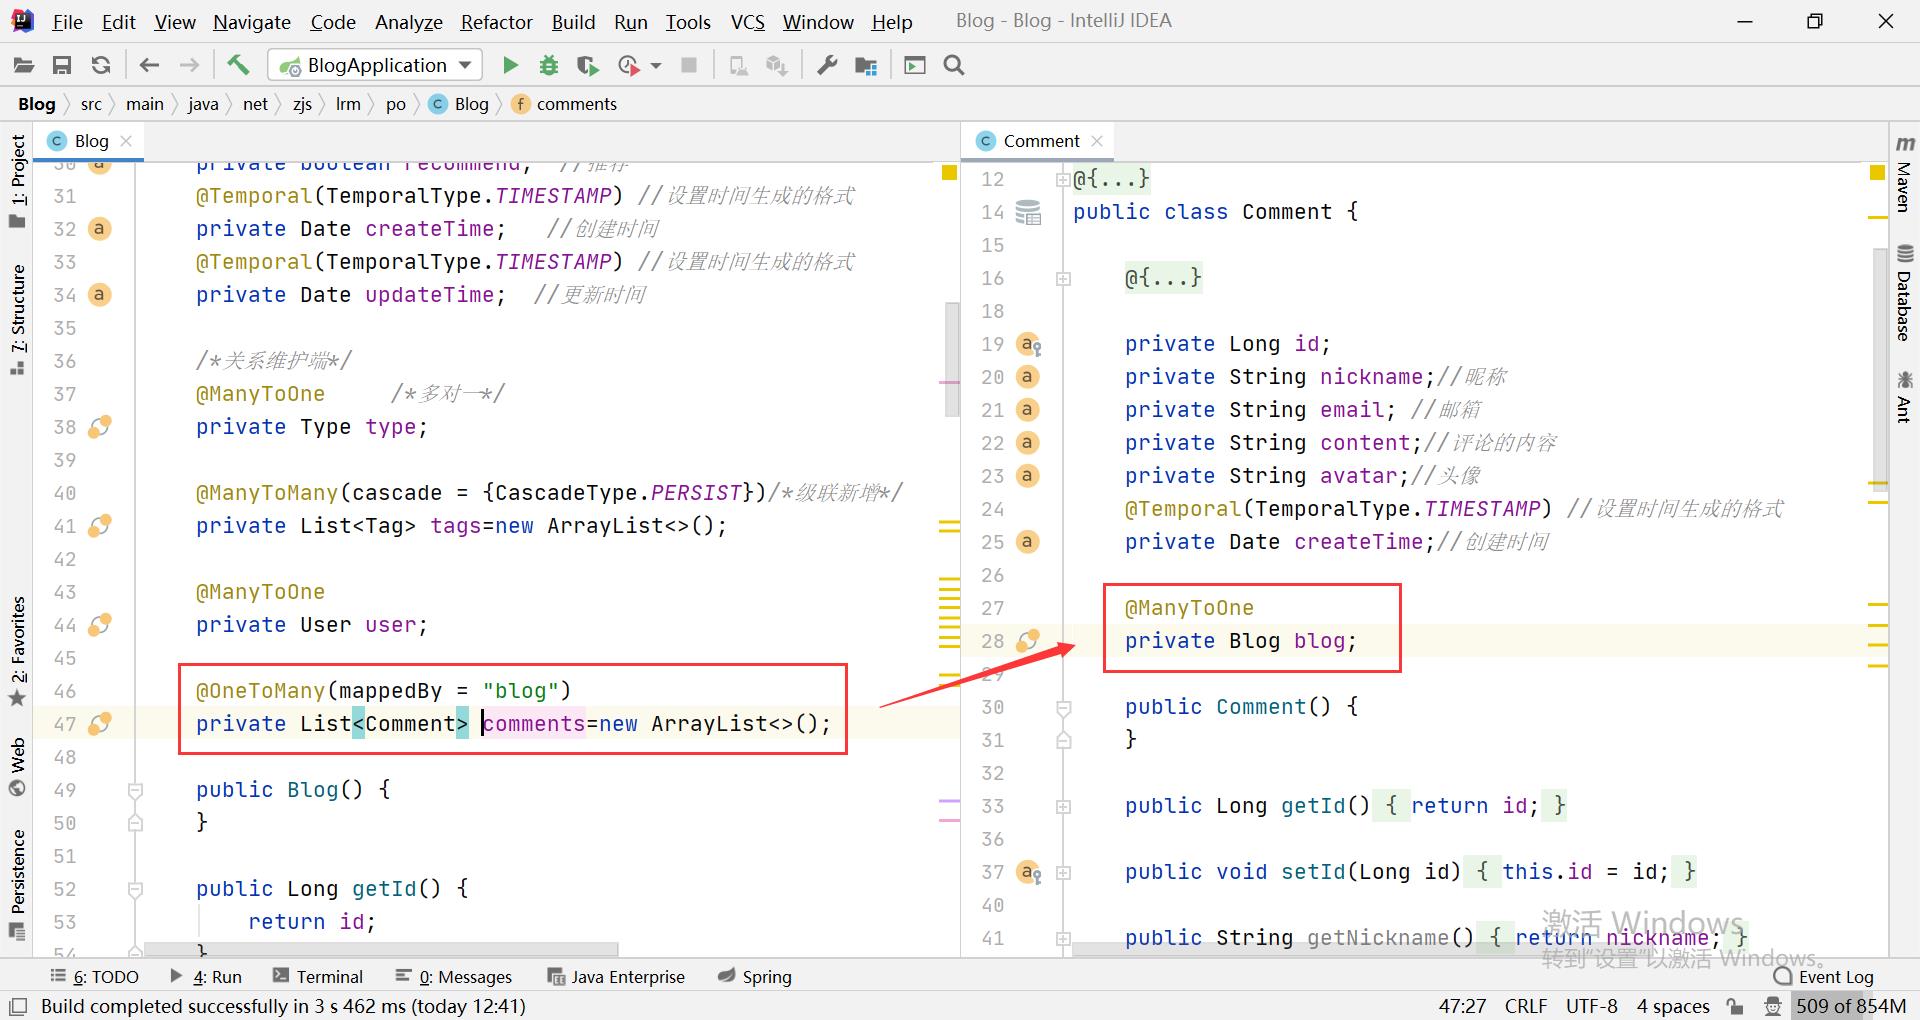Screen dimensions: 1920x1020
Task: Click the memory indicator 509 of 854M
Action: point(1850,1006)
